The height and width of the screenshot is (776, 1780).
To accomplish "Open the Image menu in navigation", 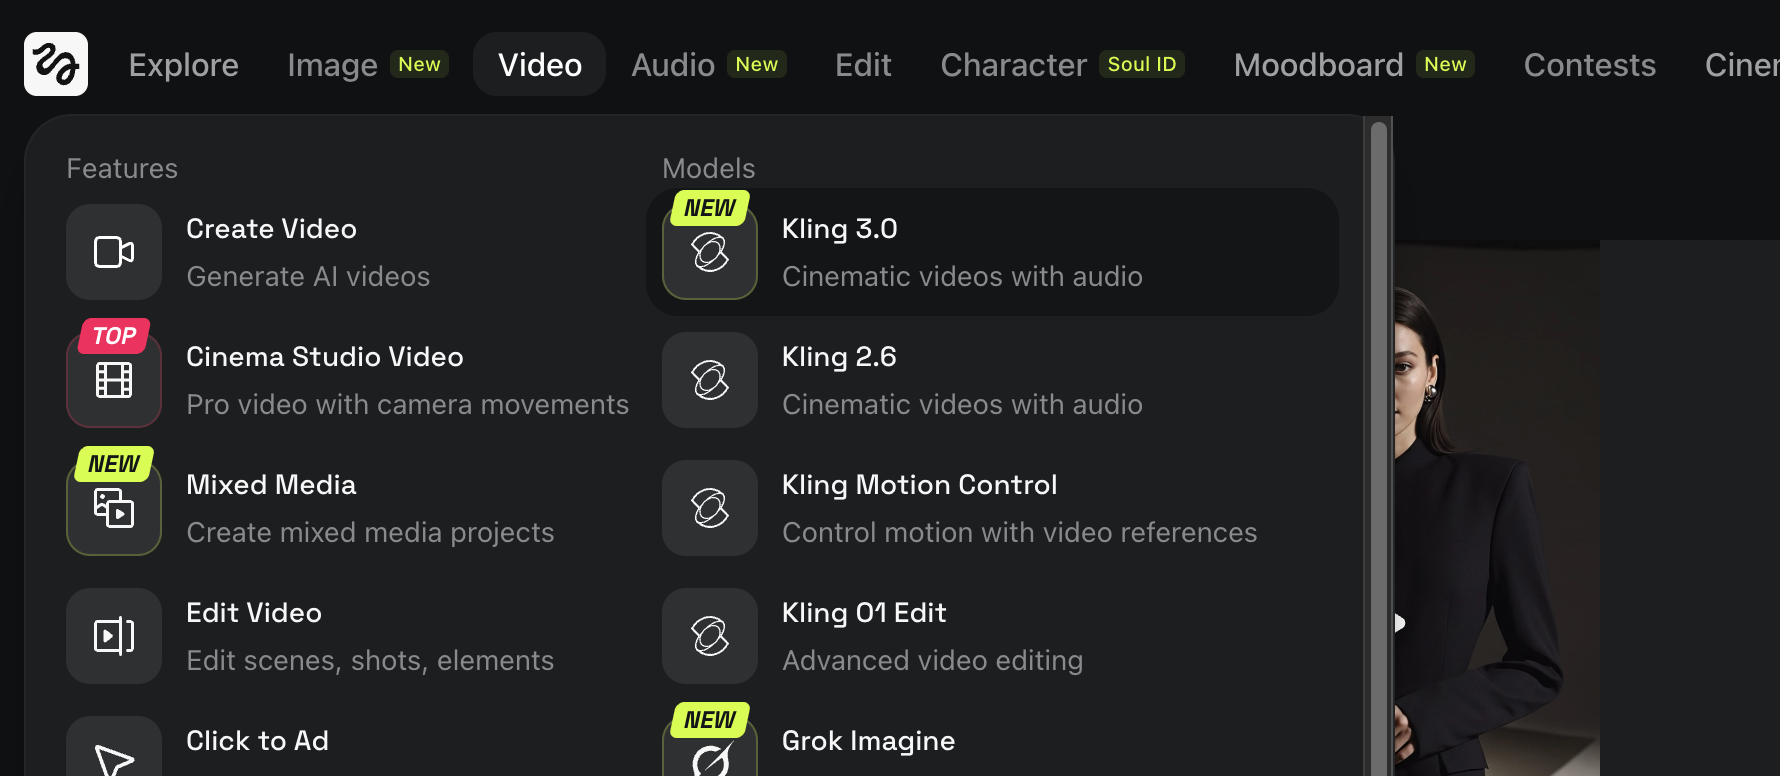I will [x=332, y=65].
